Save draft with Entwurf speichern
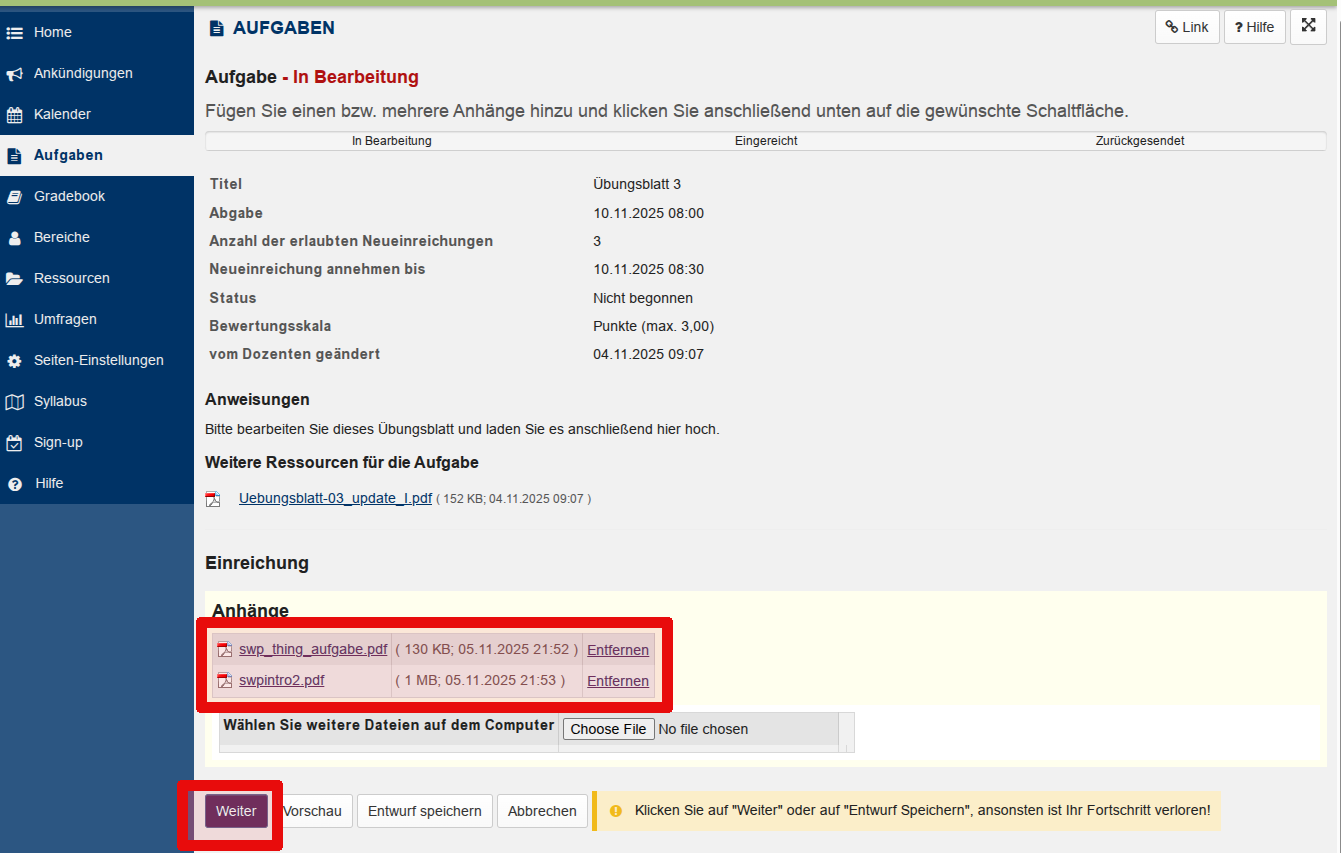 pyautogui.click(x=425, y=811)
